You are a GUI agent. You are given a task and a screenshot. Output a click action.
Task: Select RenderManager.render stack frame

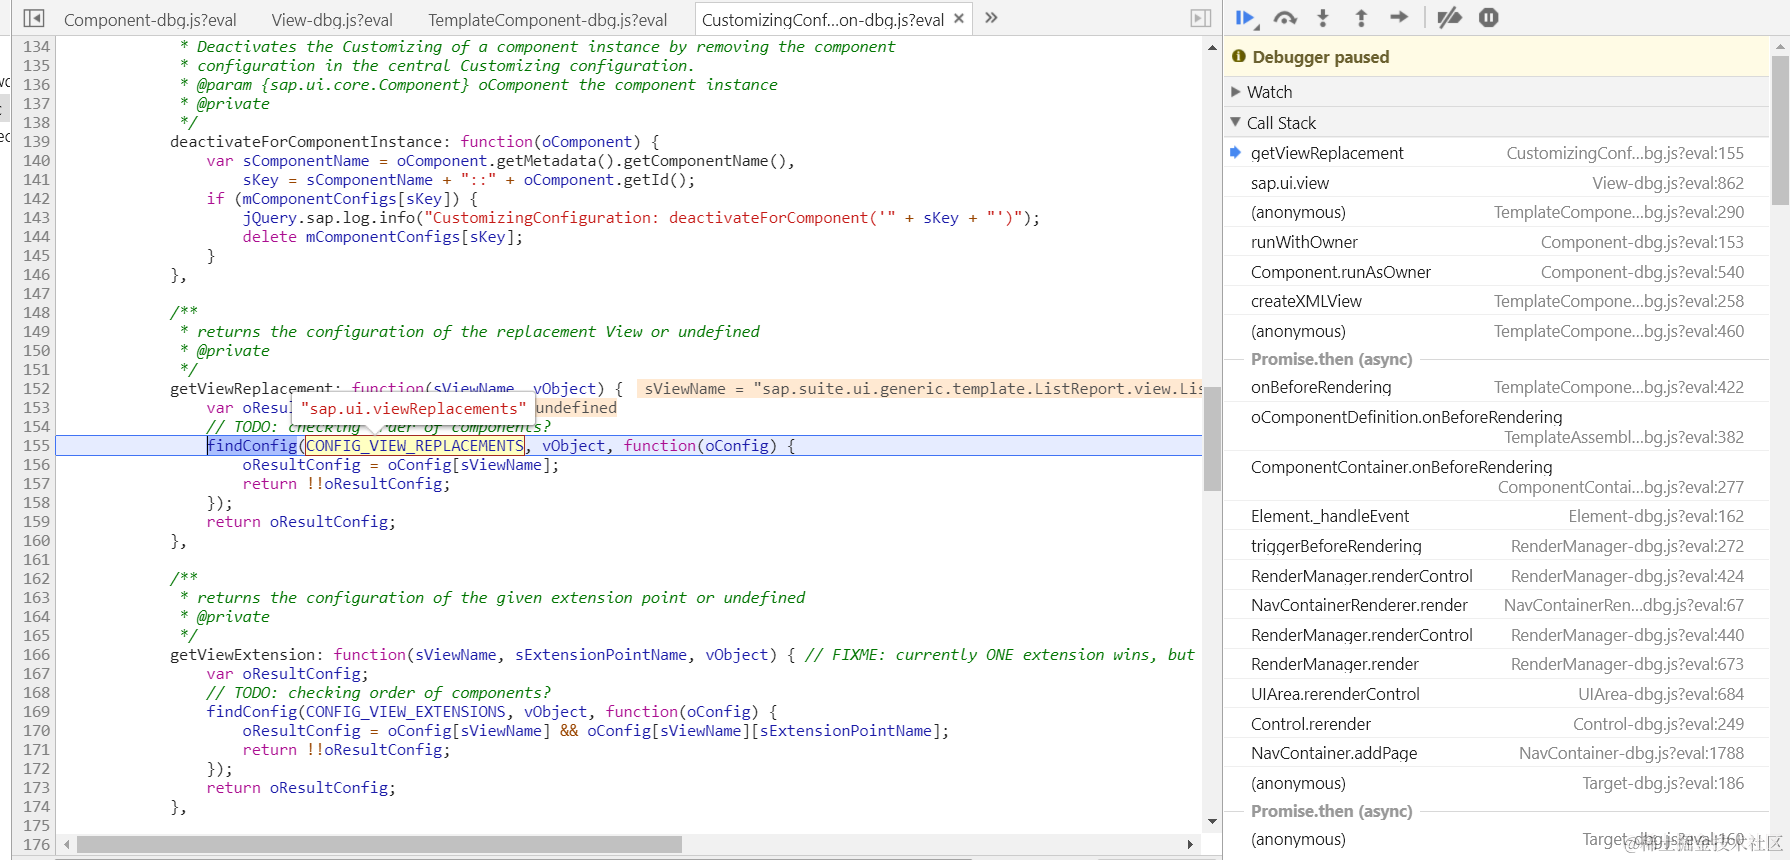click(1497, 664)
